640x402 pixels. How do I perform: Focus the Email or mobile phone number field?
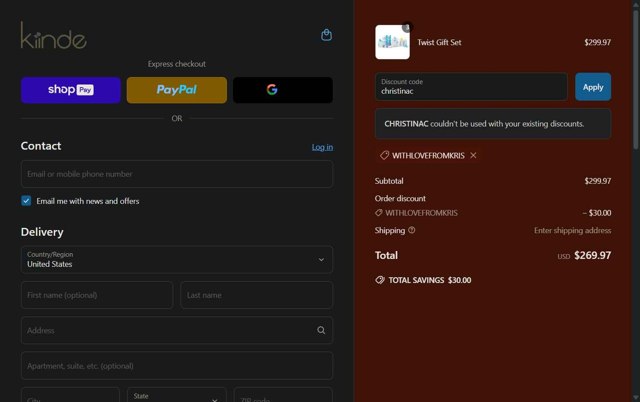[x=177, y=174]
